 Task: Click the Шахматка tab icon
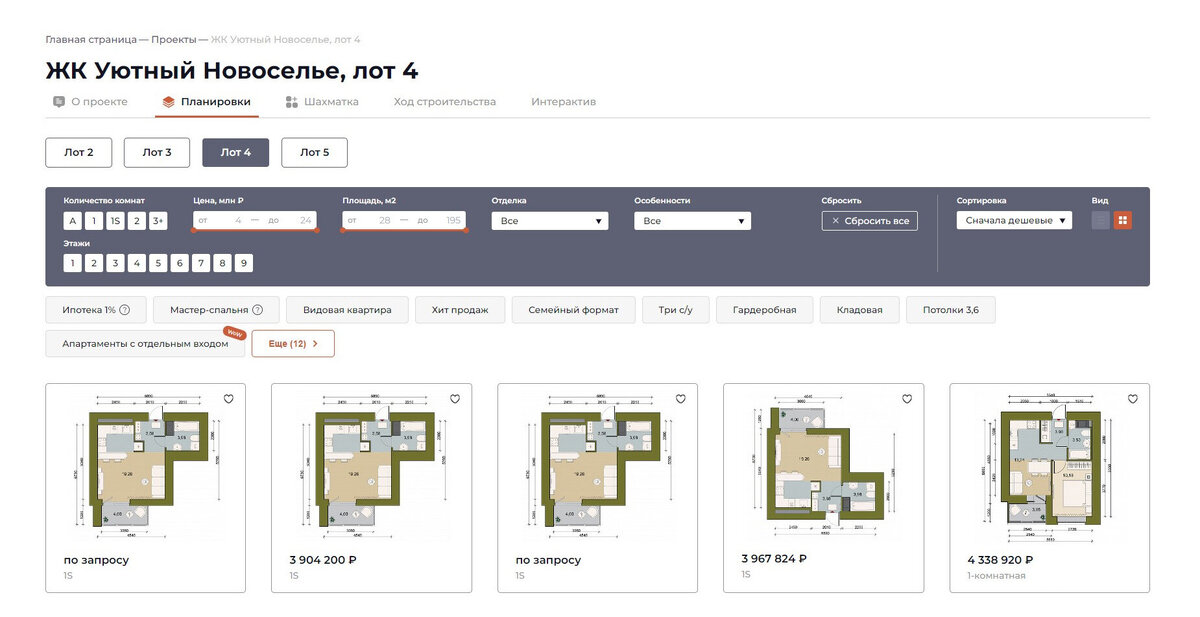(x=292, y=102)
